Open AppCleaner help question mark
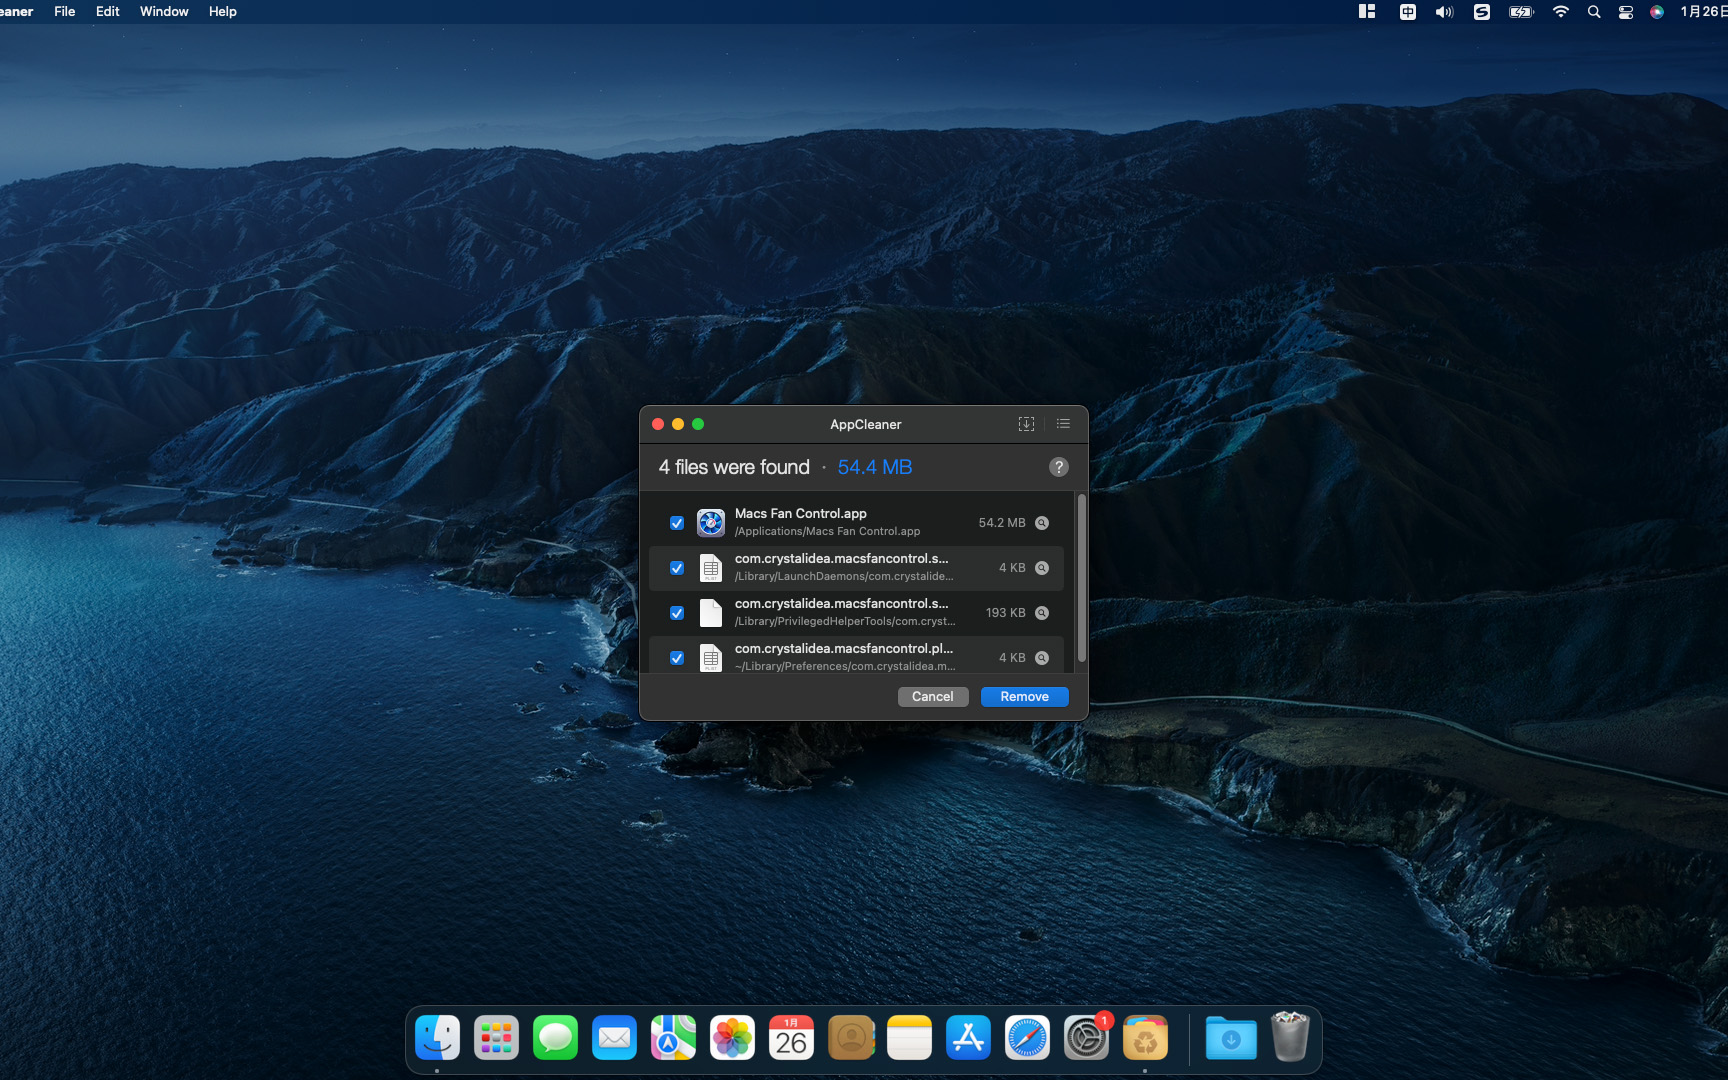Screen dimensions: 1728x1080 pos(1059,467)
